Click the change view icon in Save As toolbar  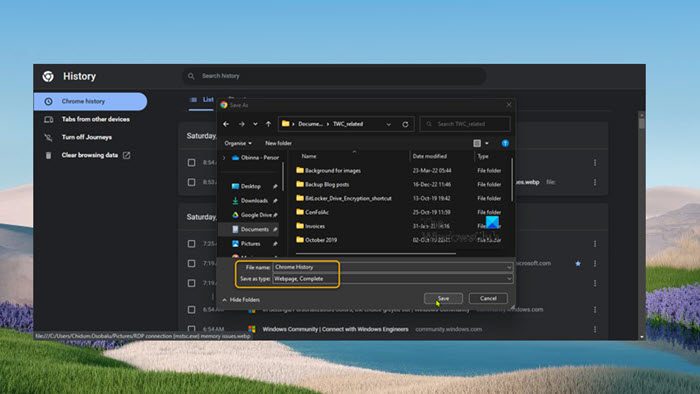point(477,143)
